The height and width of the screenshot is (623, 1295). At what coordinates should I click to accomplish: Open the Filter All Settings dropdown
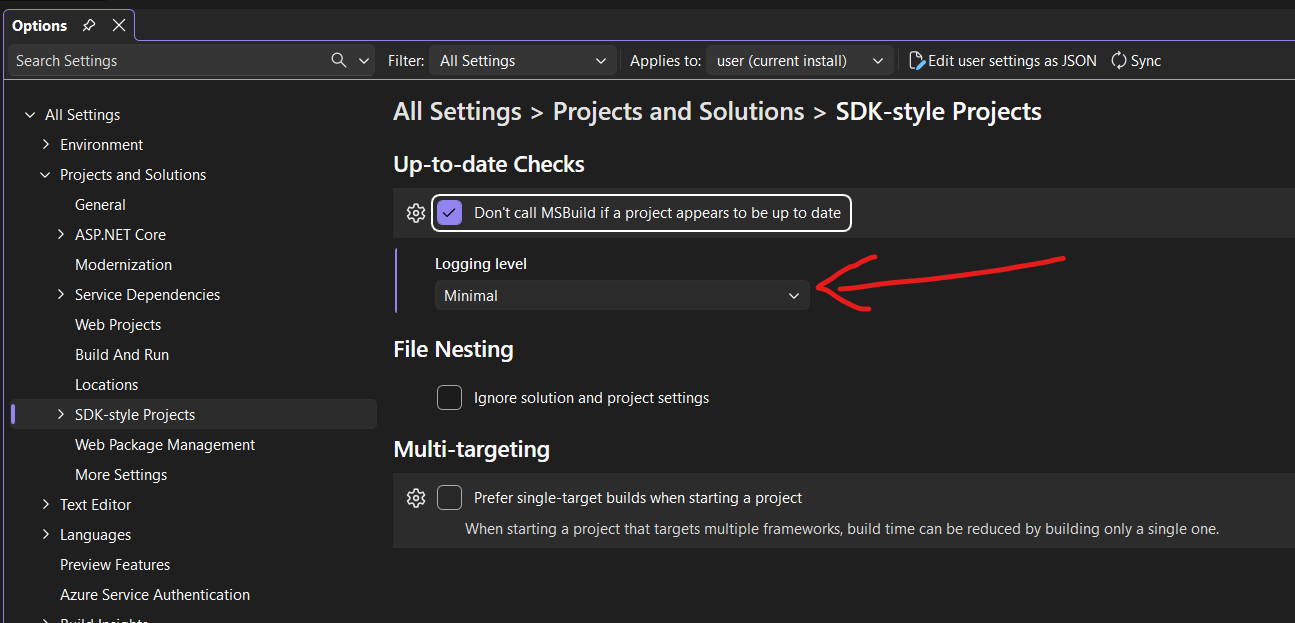coord(523,61)
